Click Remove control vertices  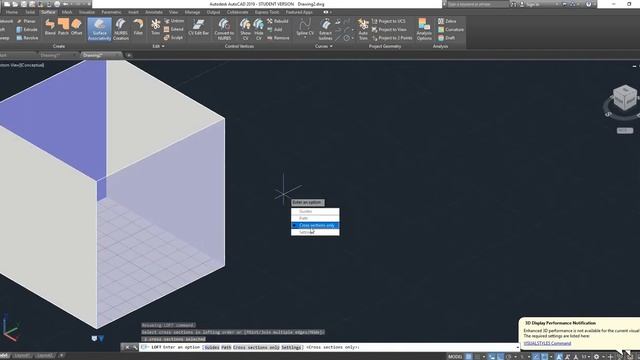pyautogui.click(x=278, y=38)
